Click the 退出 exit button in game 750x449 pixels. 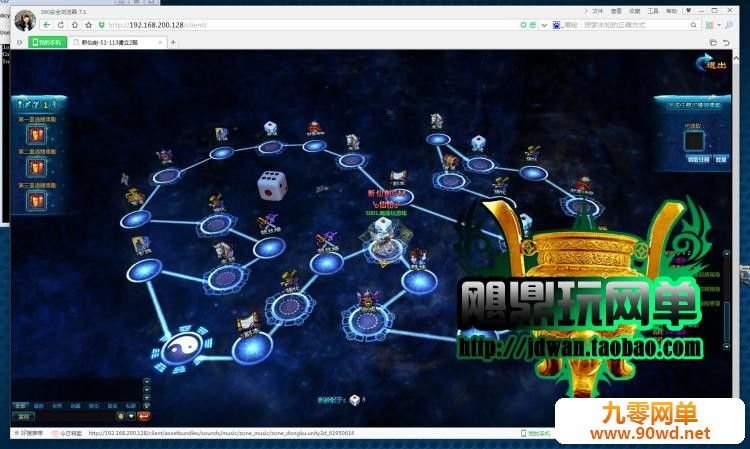click(712, 62)
